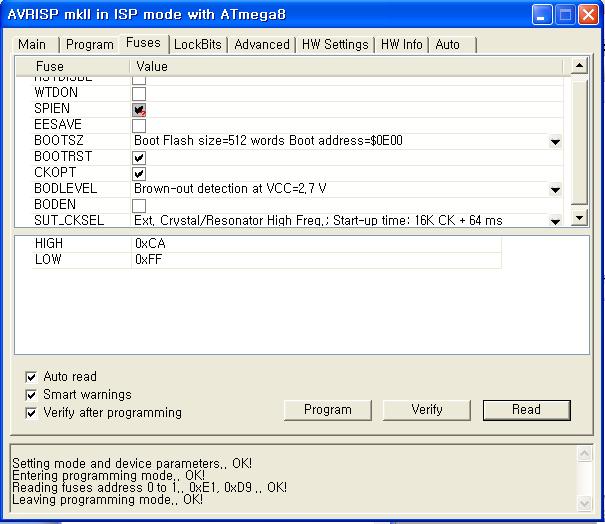Click 'Setting mode and device parameters' log line
The width and height of the screenshot is (605, 524).
(x=132, y=463)
